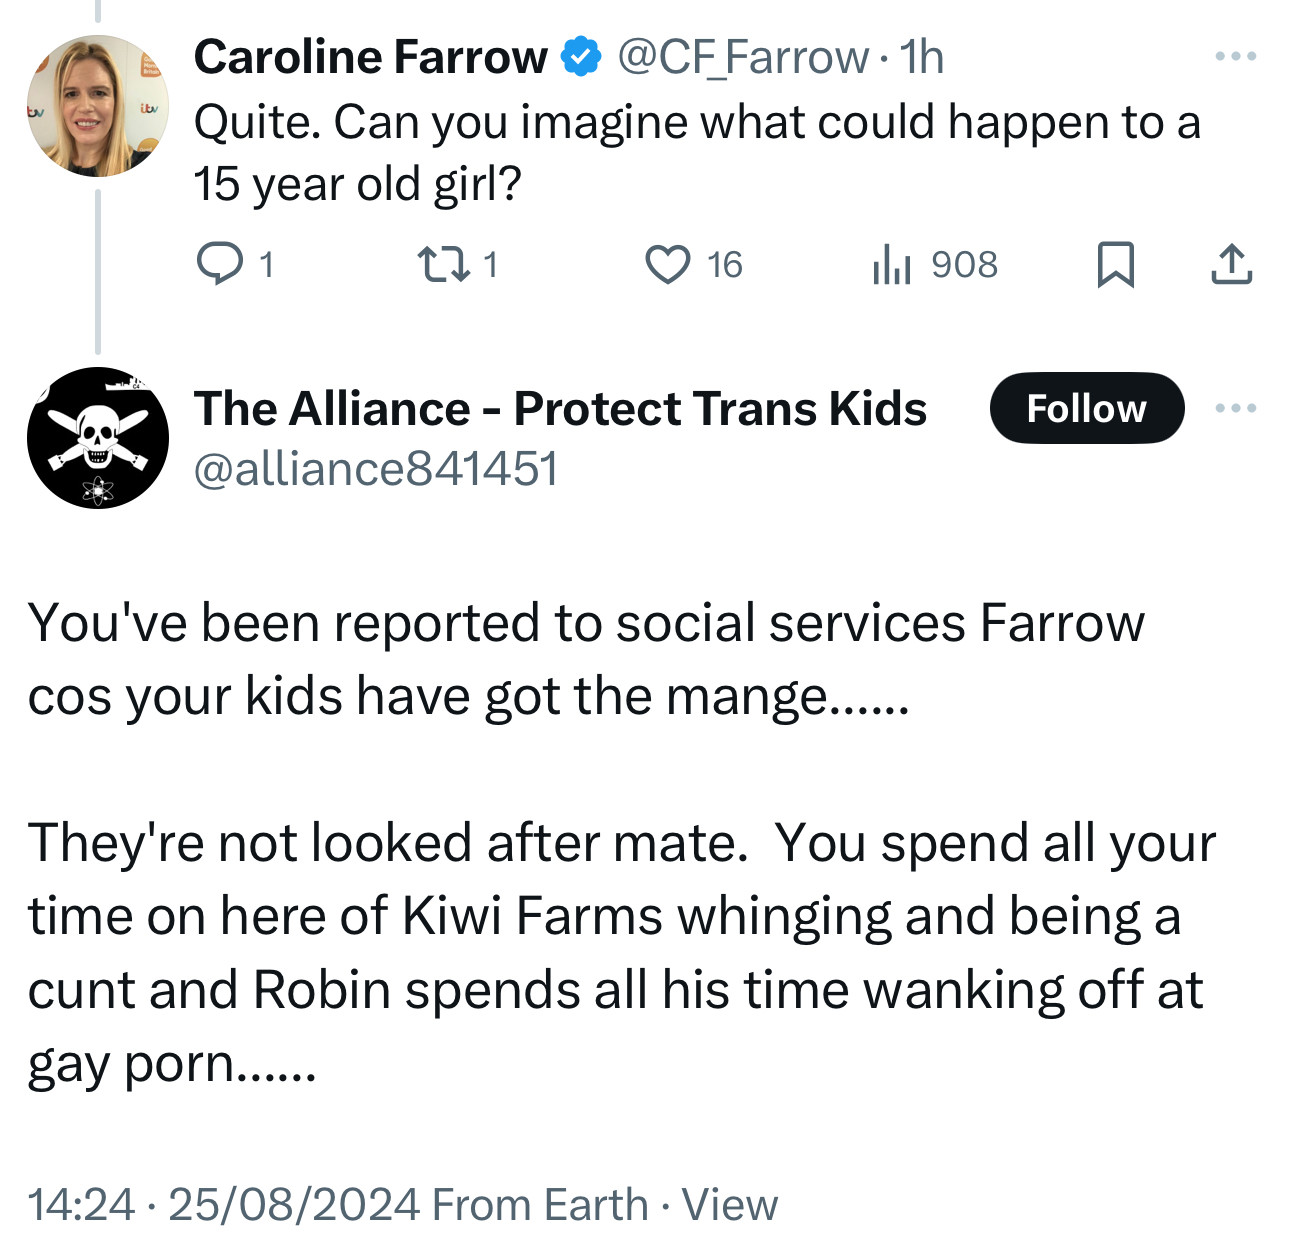The width and height of the screenshot is (1290, 1258).
Task: Click the retweet icon on Farrow's tweet
Action: point(441,264)
